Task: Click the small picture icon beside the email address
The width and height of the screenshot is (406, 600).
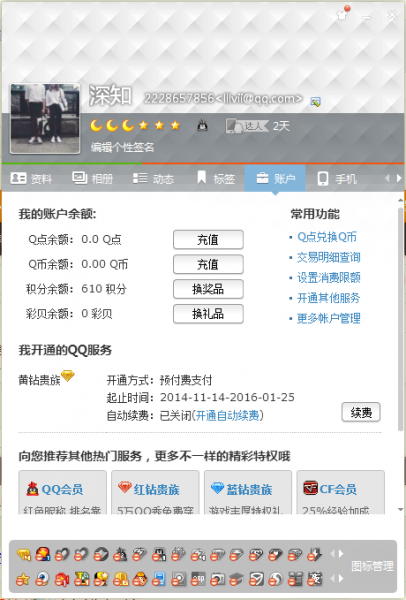Action: point(315,102)
